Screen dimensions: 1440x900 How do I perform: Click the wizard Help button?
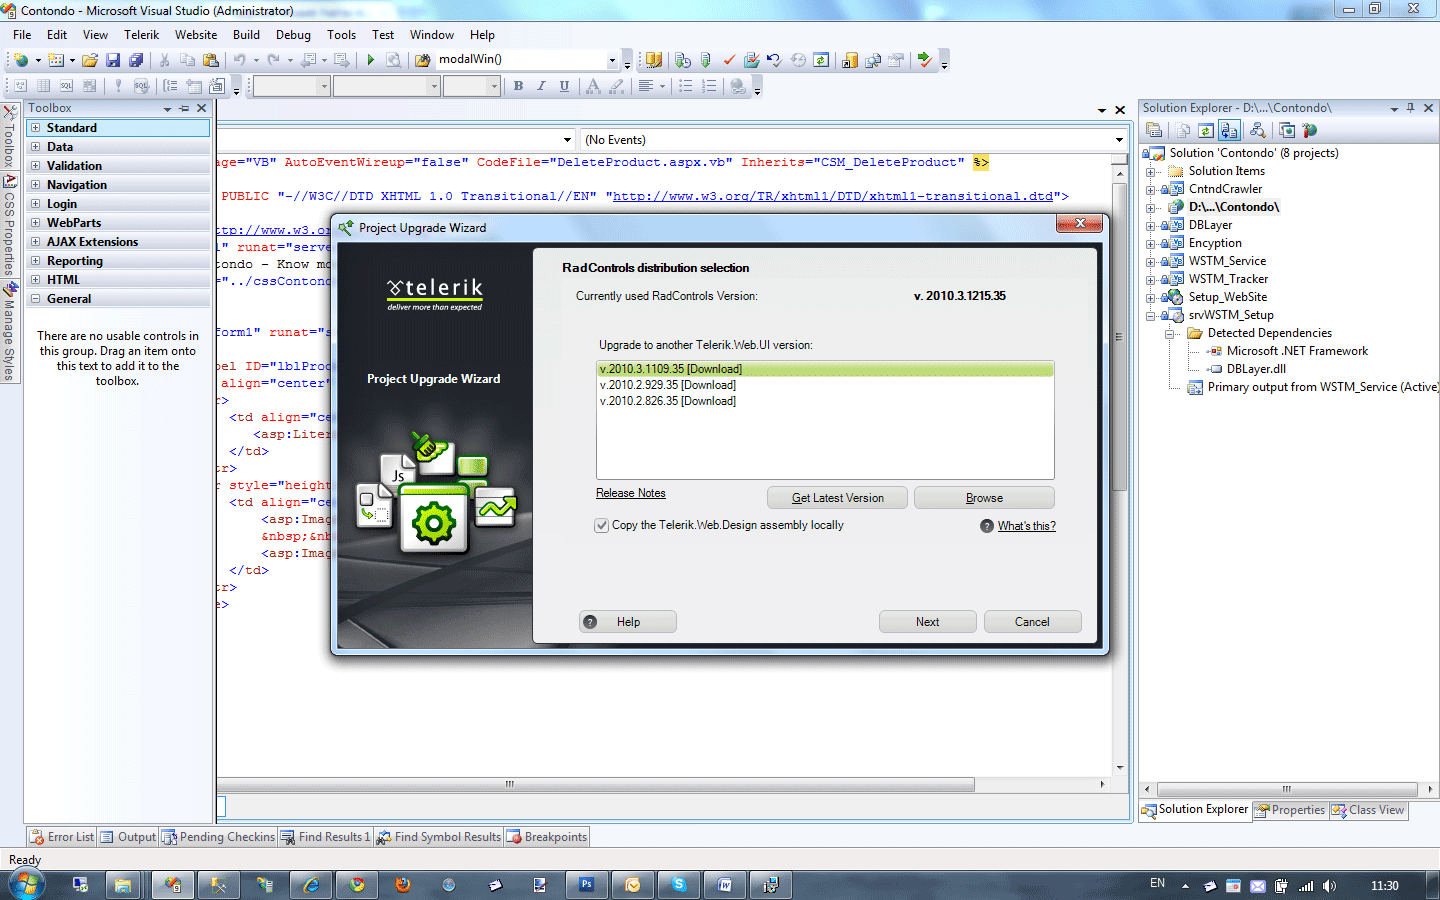coord(628,622)
